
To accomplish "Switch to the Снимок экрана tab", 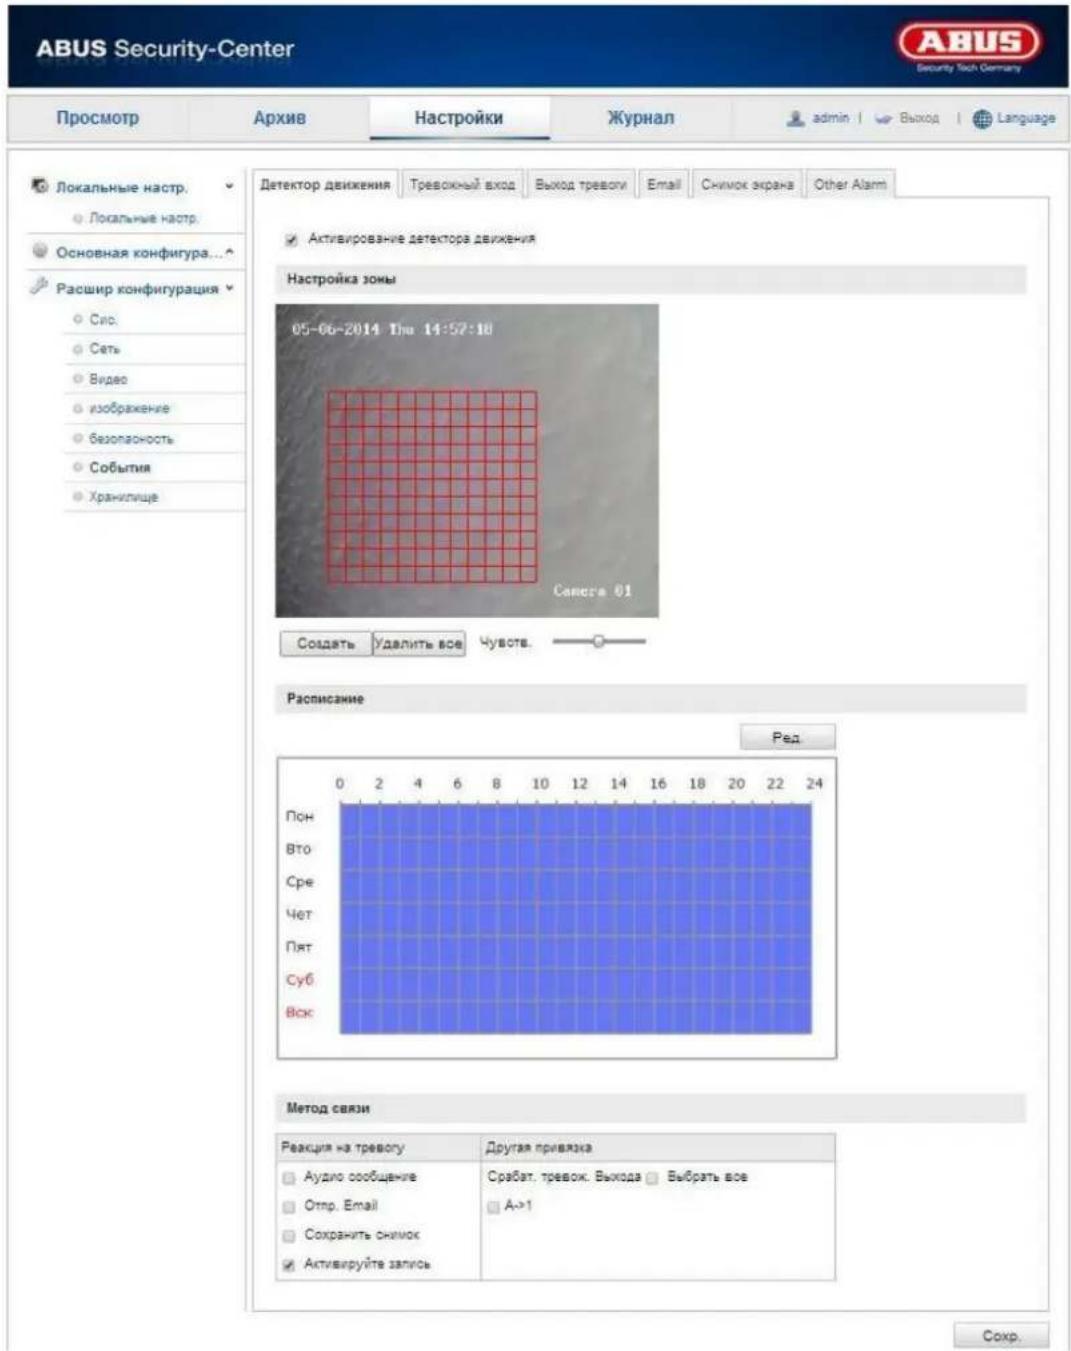I will click(747, 184).
